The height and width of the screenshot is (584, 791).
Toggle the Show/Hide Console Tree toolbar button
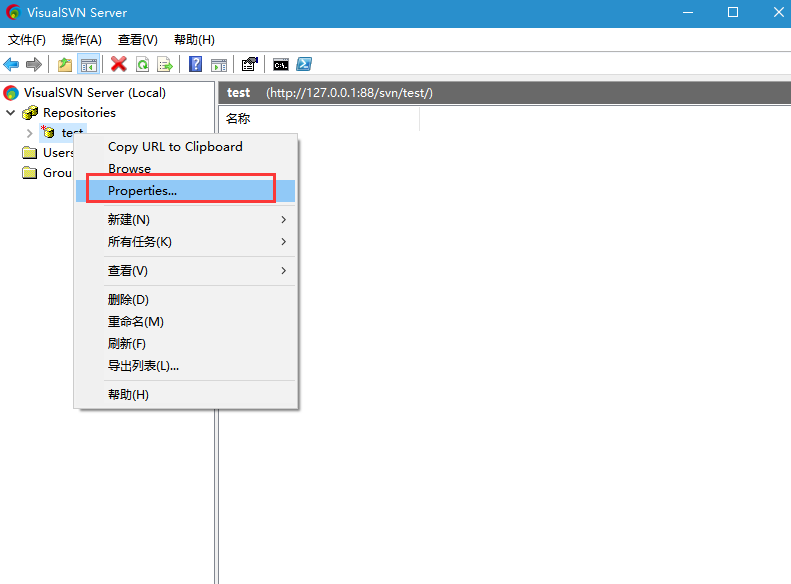click(x=89, y=65)
